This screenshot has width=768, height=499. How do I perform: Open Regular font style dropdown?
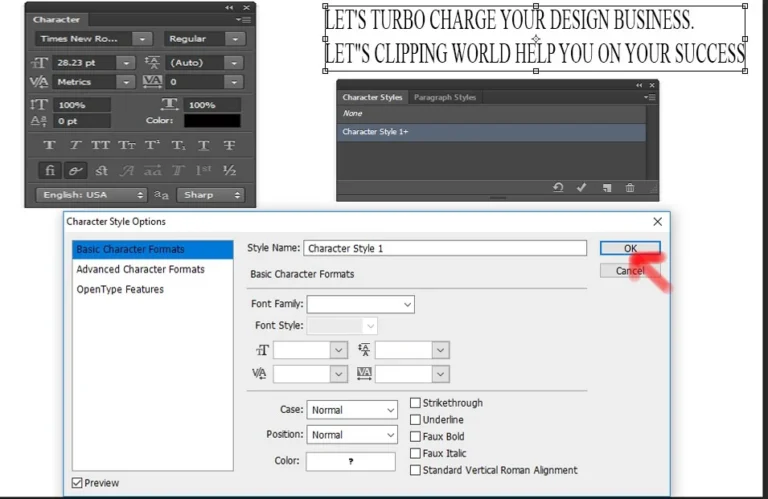pyautogui.click(x=235, y=39)
